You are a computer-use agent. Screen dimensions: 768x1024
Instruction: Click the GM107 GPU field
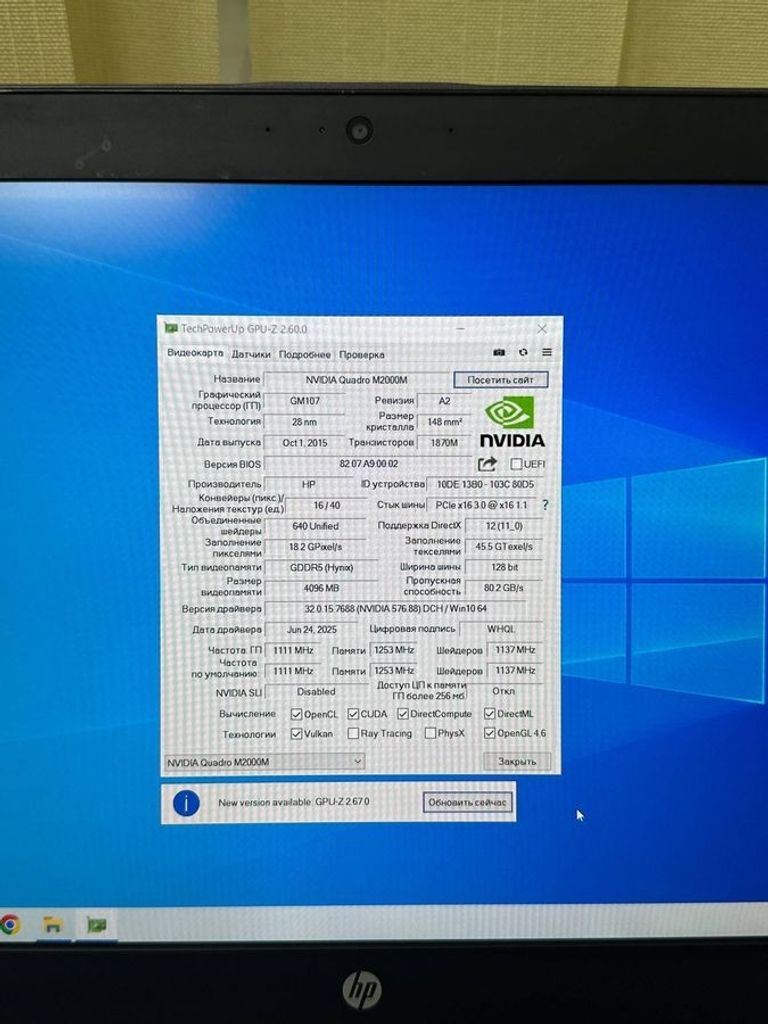click(x=304, y=400)
